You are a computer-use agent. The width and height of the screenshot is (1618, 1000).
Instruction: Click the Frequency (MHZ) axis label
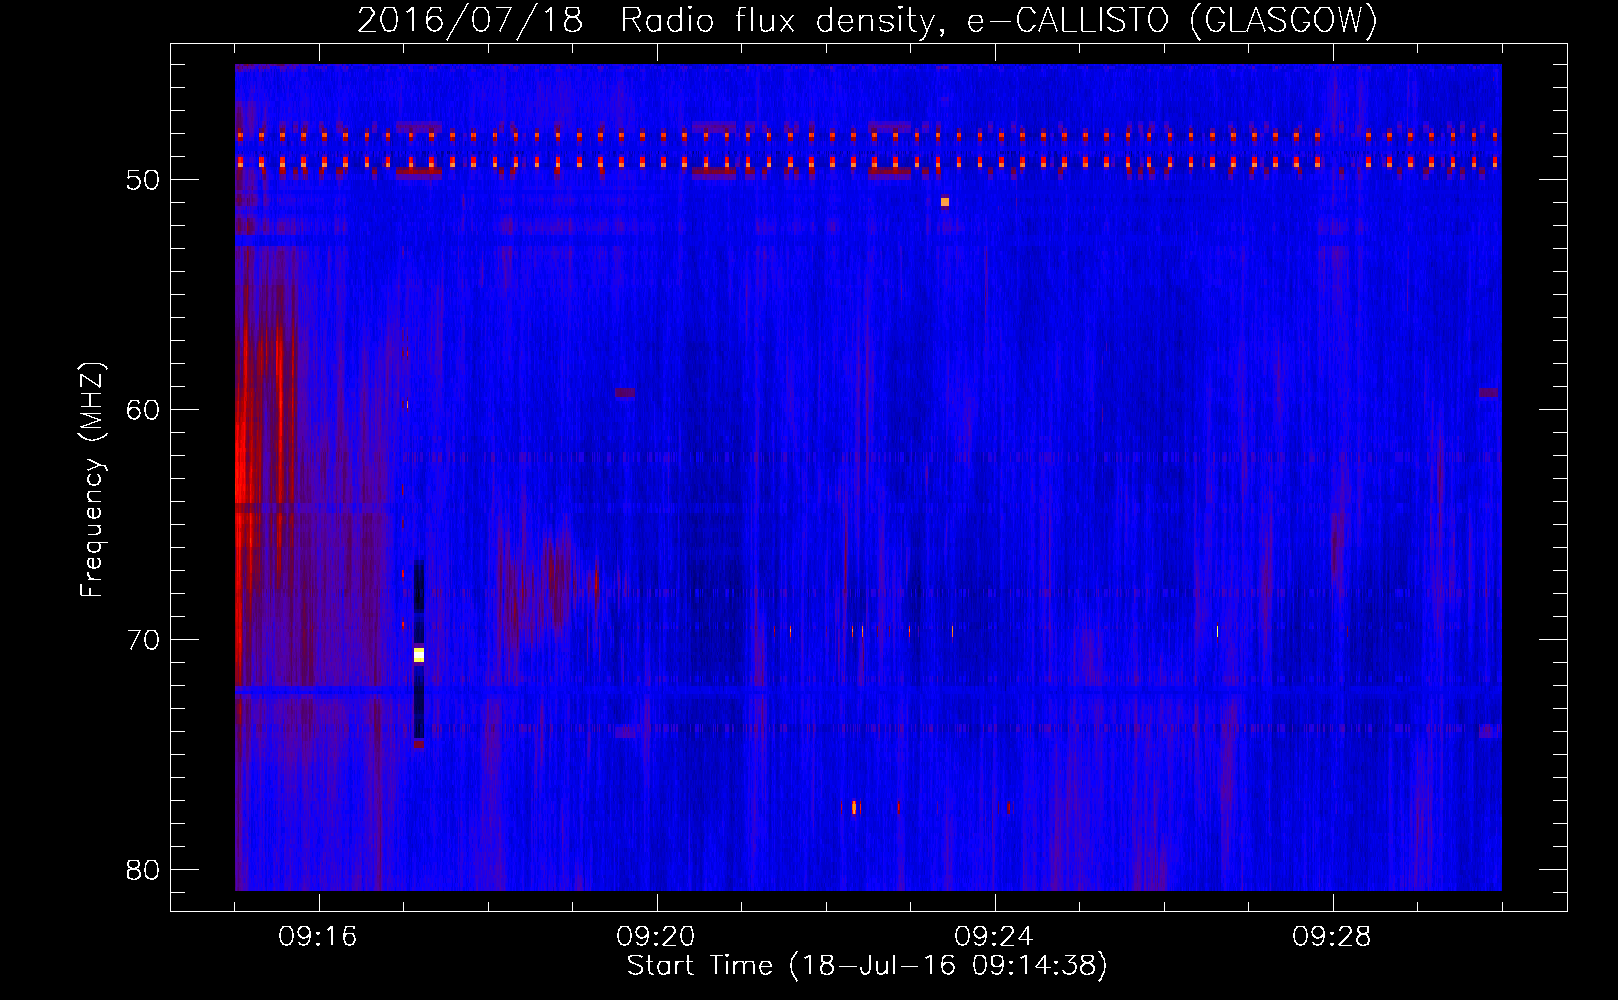click(x=92, y=480)
